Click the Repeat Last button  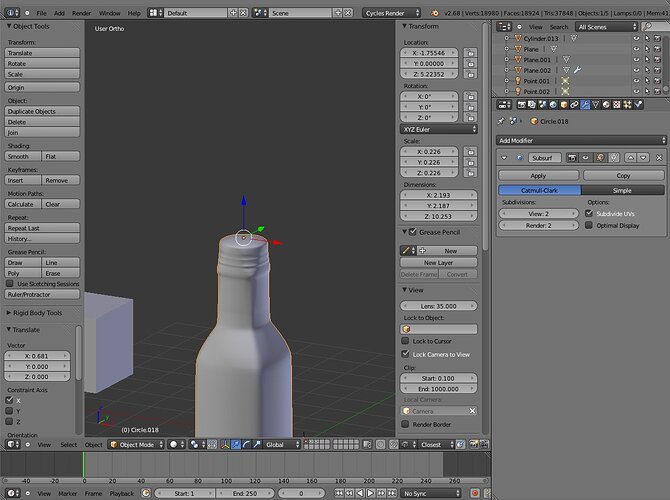(x=42, y=228)
